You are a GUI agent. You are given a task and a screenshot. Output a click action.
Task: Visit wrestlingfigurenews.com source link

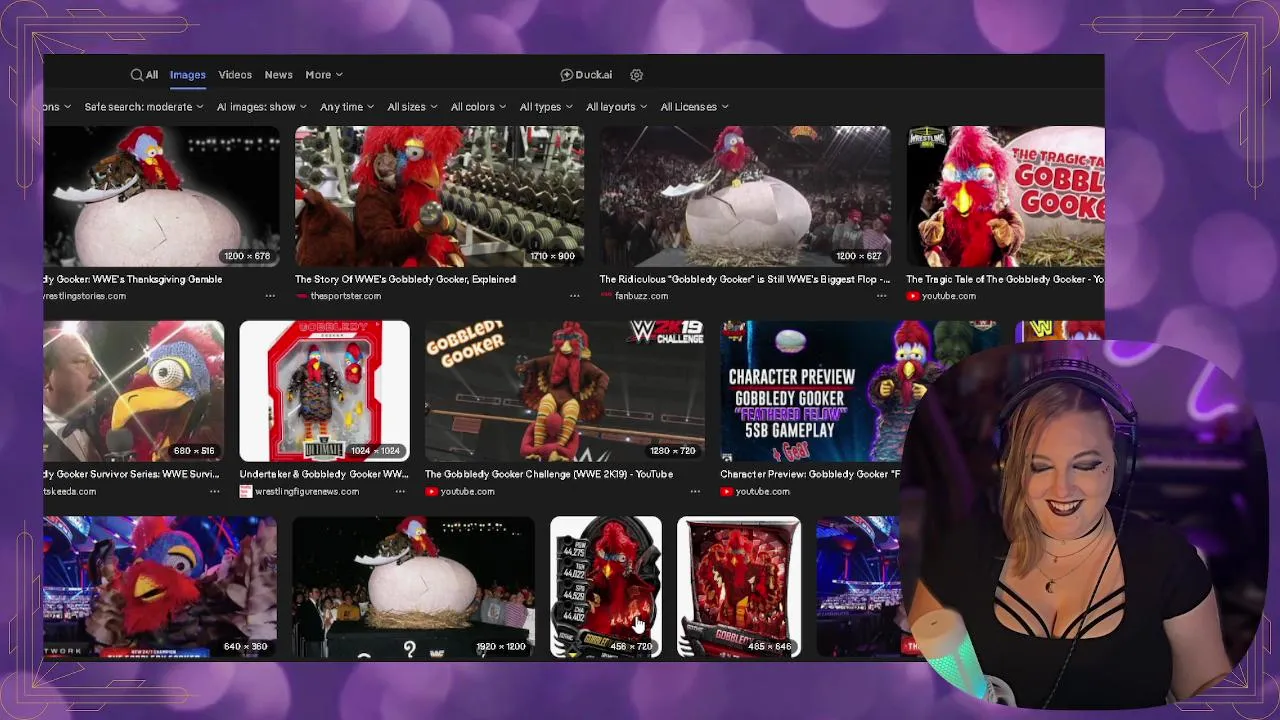(x=306, y=492)
